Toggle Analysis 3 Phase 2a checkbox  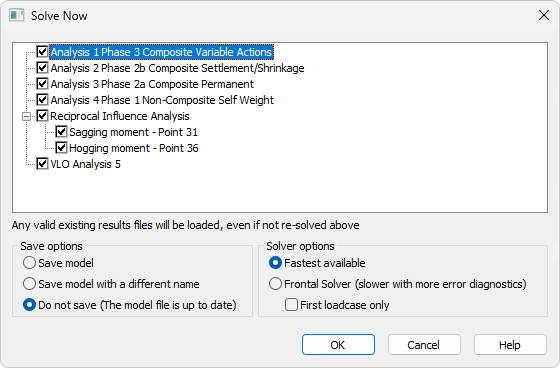point(42,84)
